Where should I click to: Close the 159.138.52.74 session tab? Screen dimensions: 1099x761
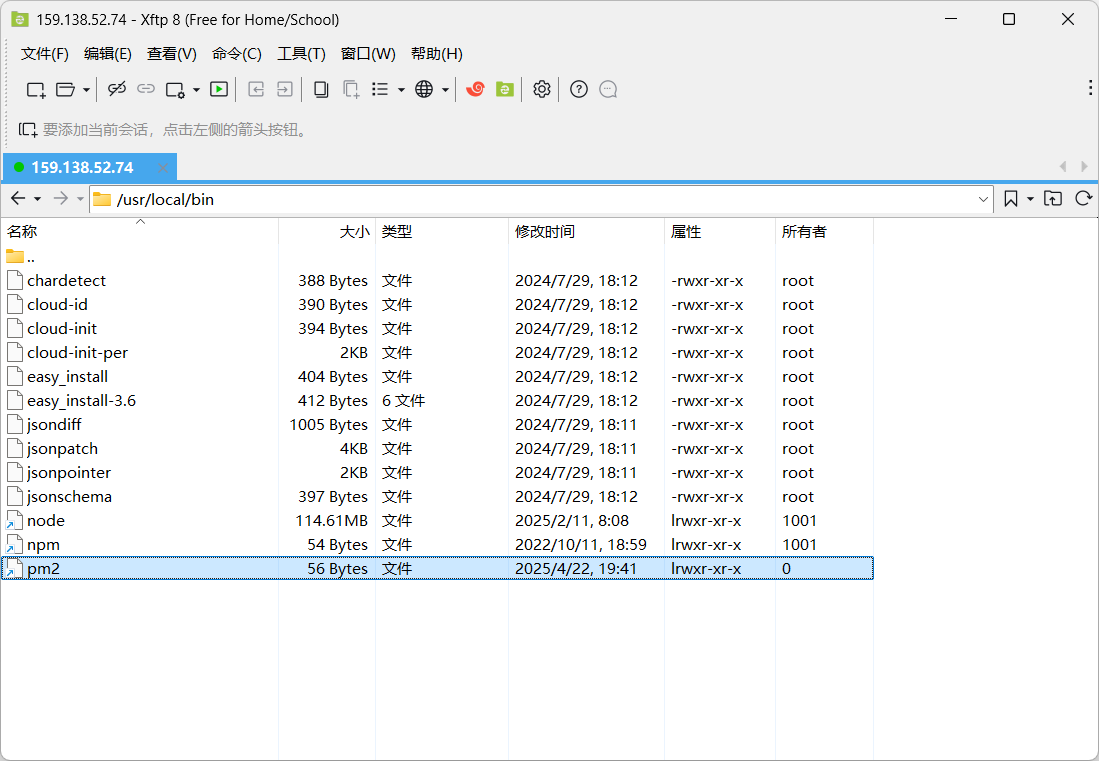[x=163, y=168]
